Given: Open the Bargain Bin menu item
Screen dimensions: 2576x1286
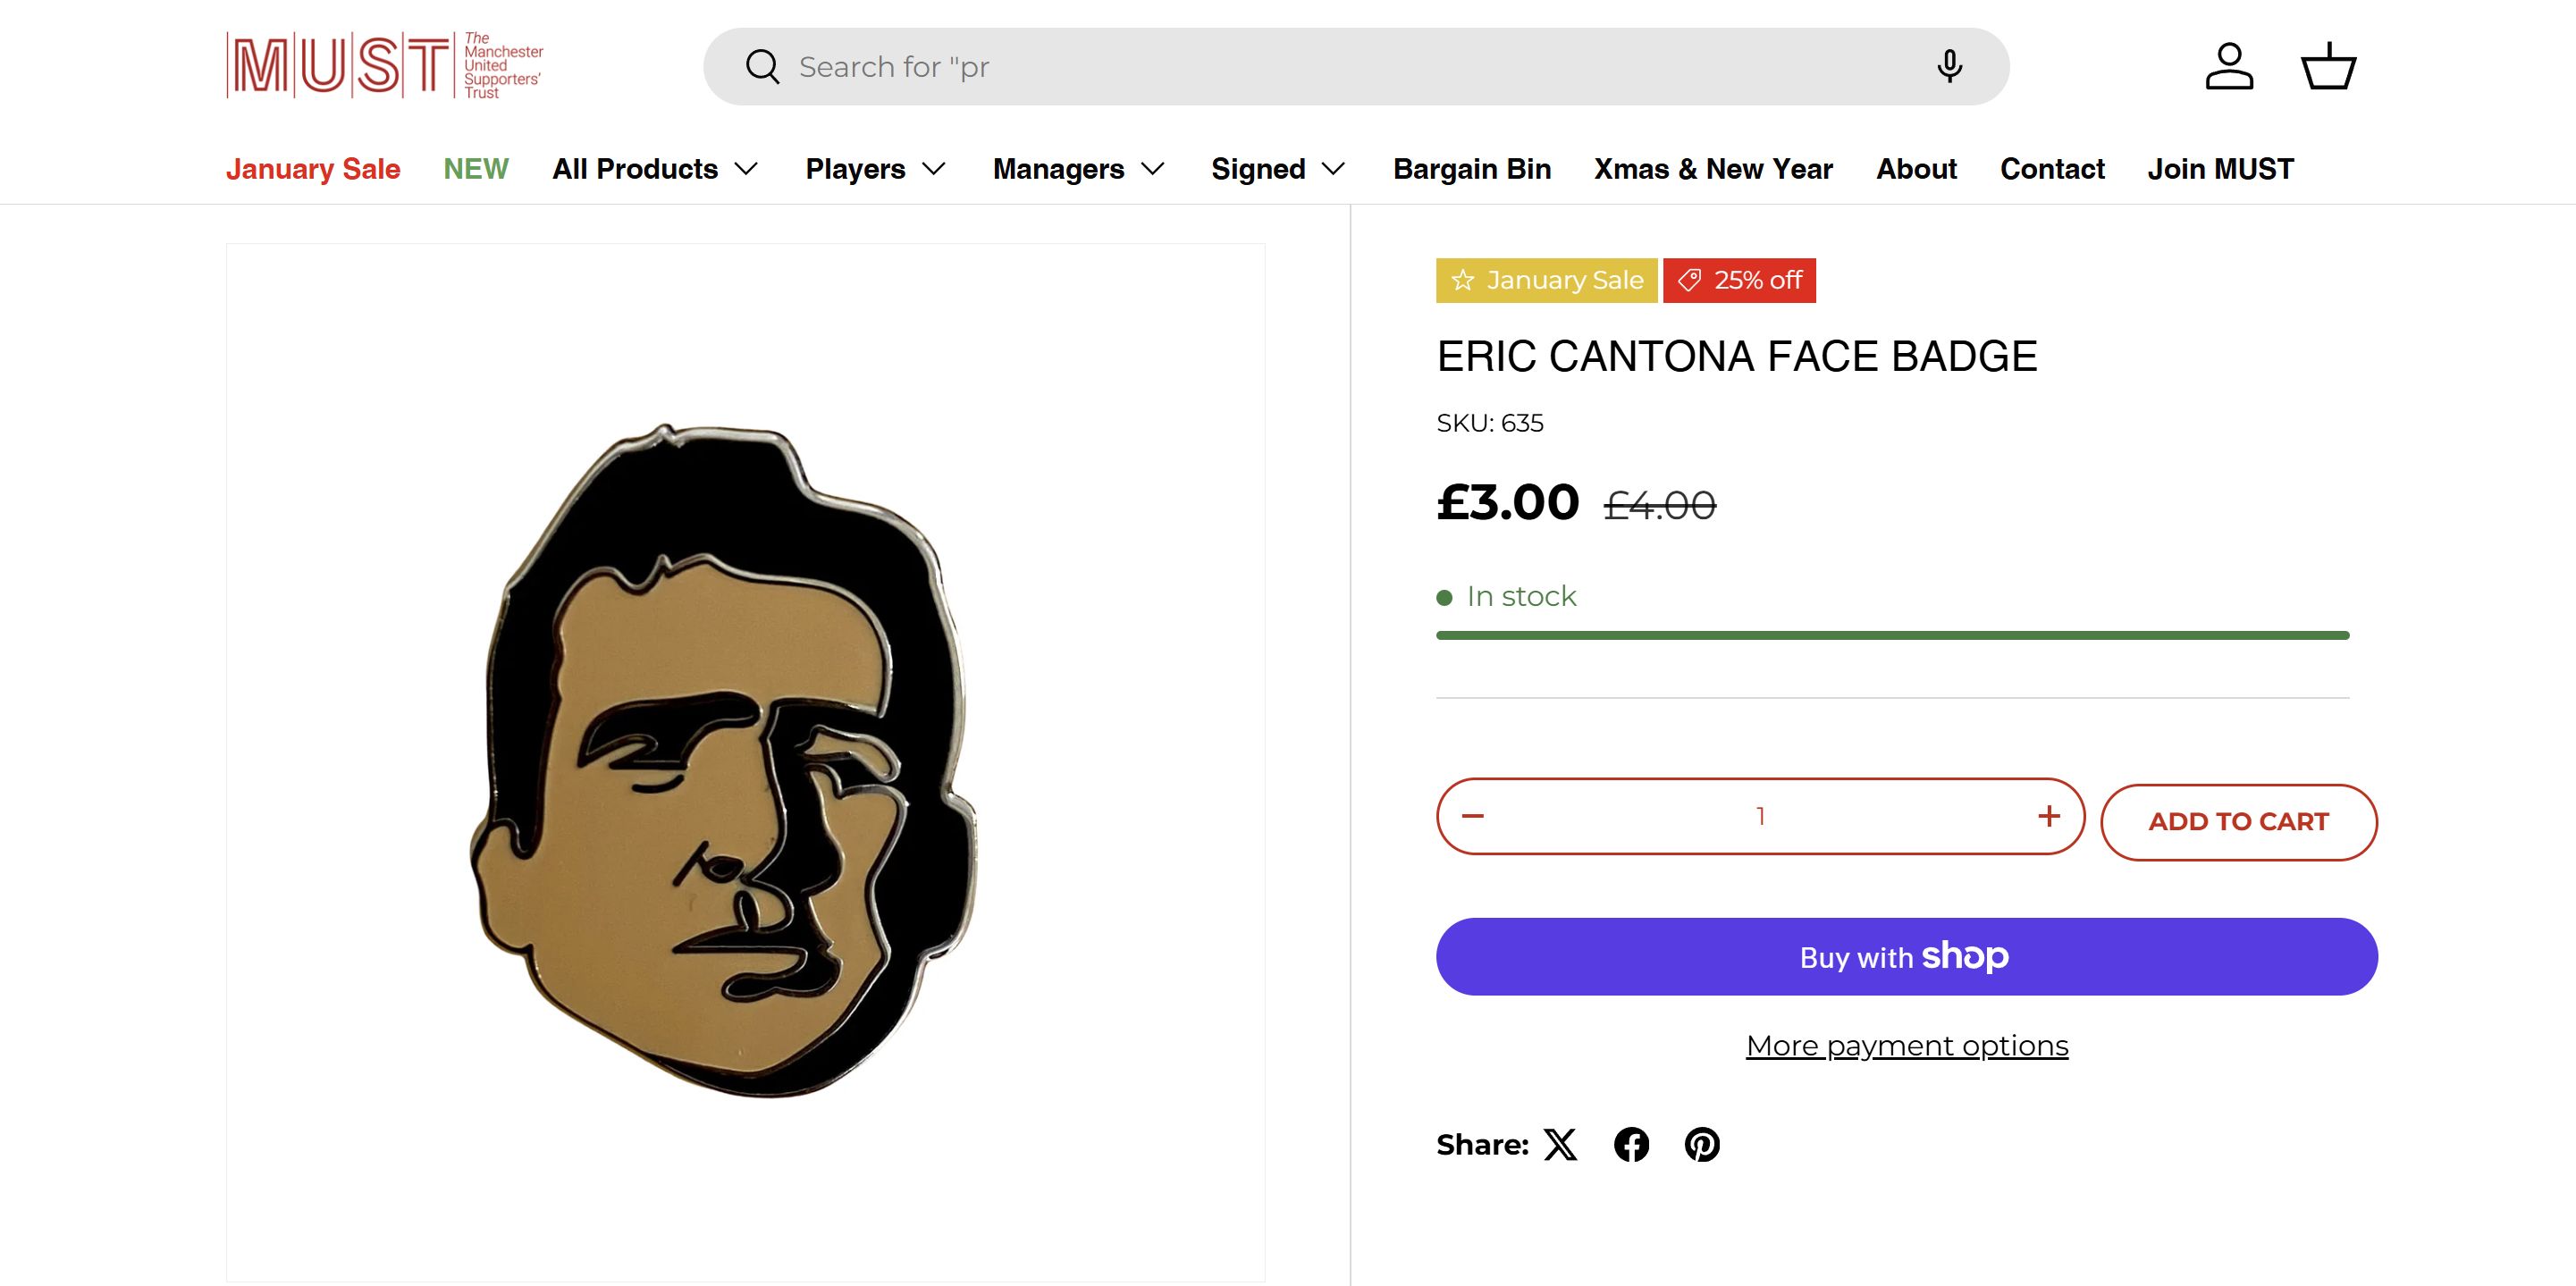Looking at the screenshot, I should click(1472, 169).
